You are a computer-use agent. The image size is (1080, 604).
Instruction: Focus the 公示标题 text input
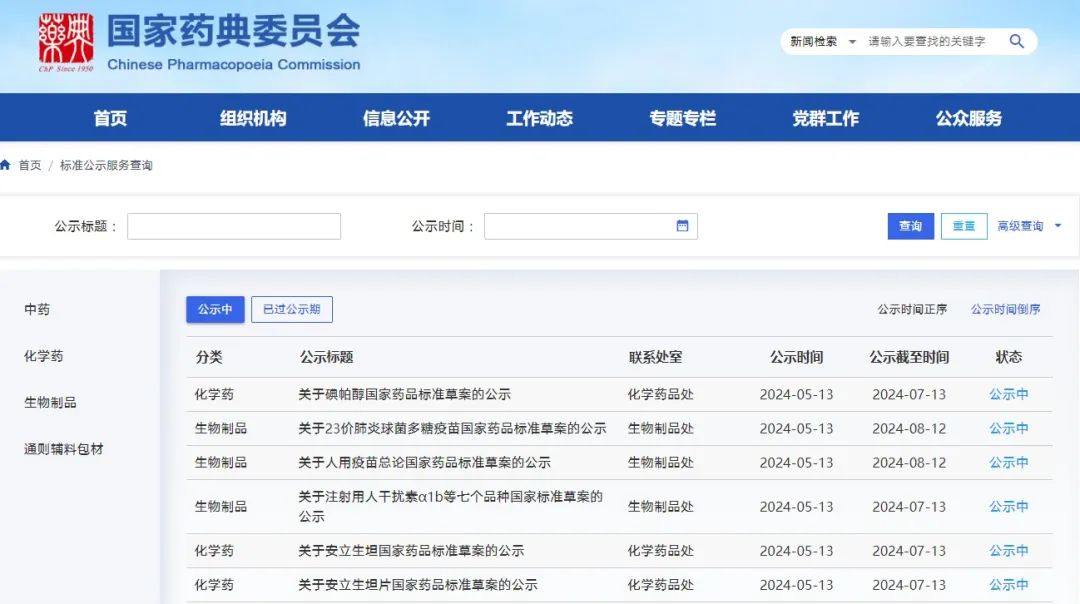coord(233,226)
